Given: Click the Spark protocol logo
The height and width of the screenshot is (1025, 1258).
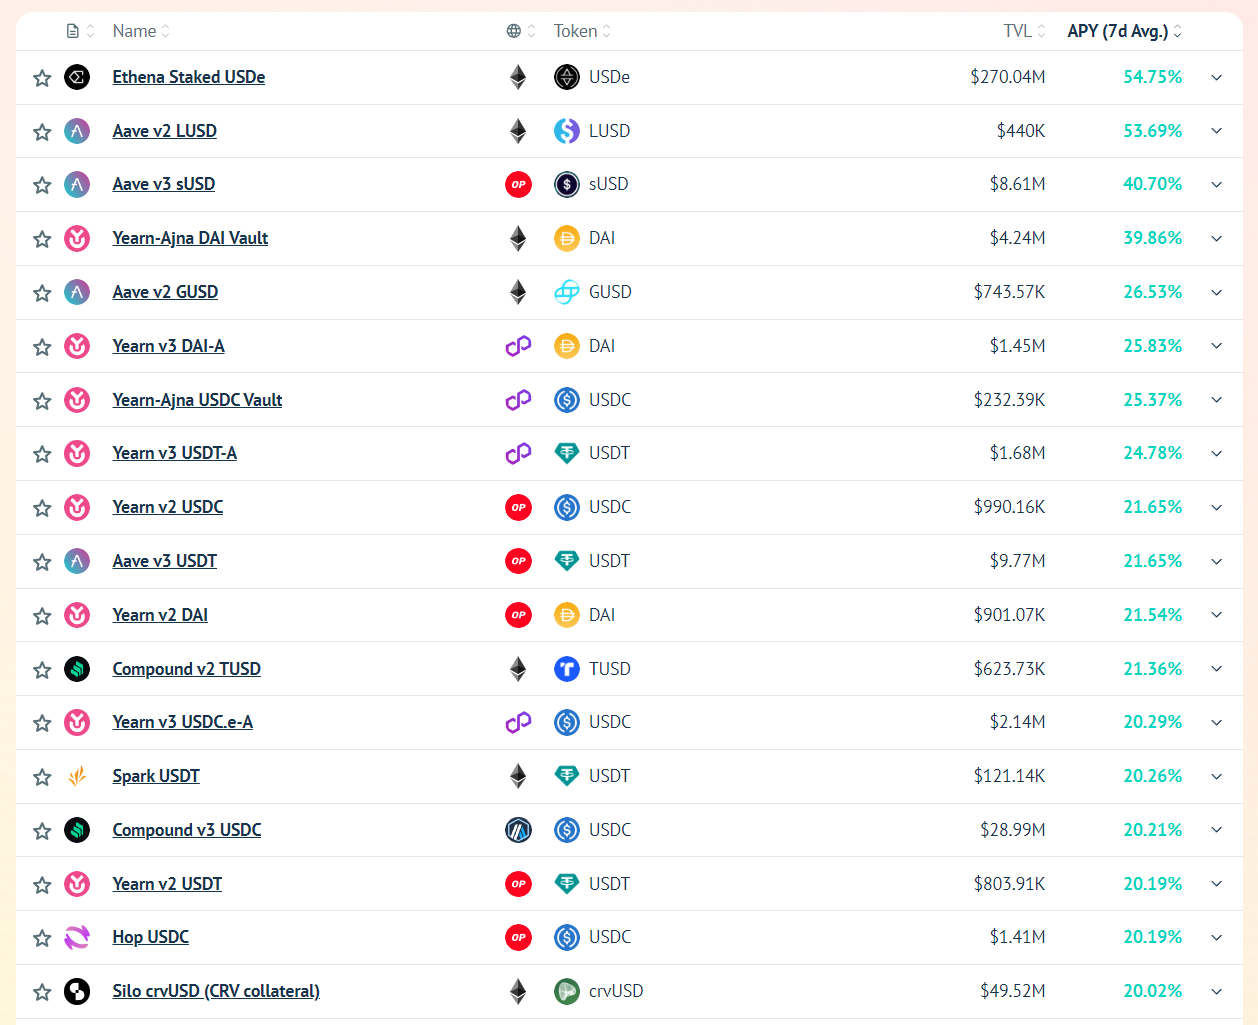Looking at the screenshot, I should coord(77,776).
